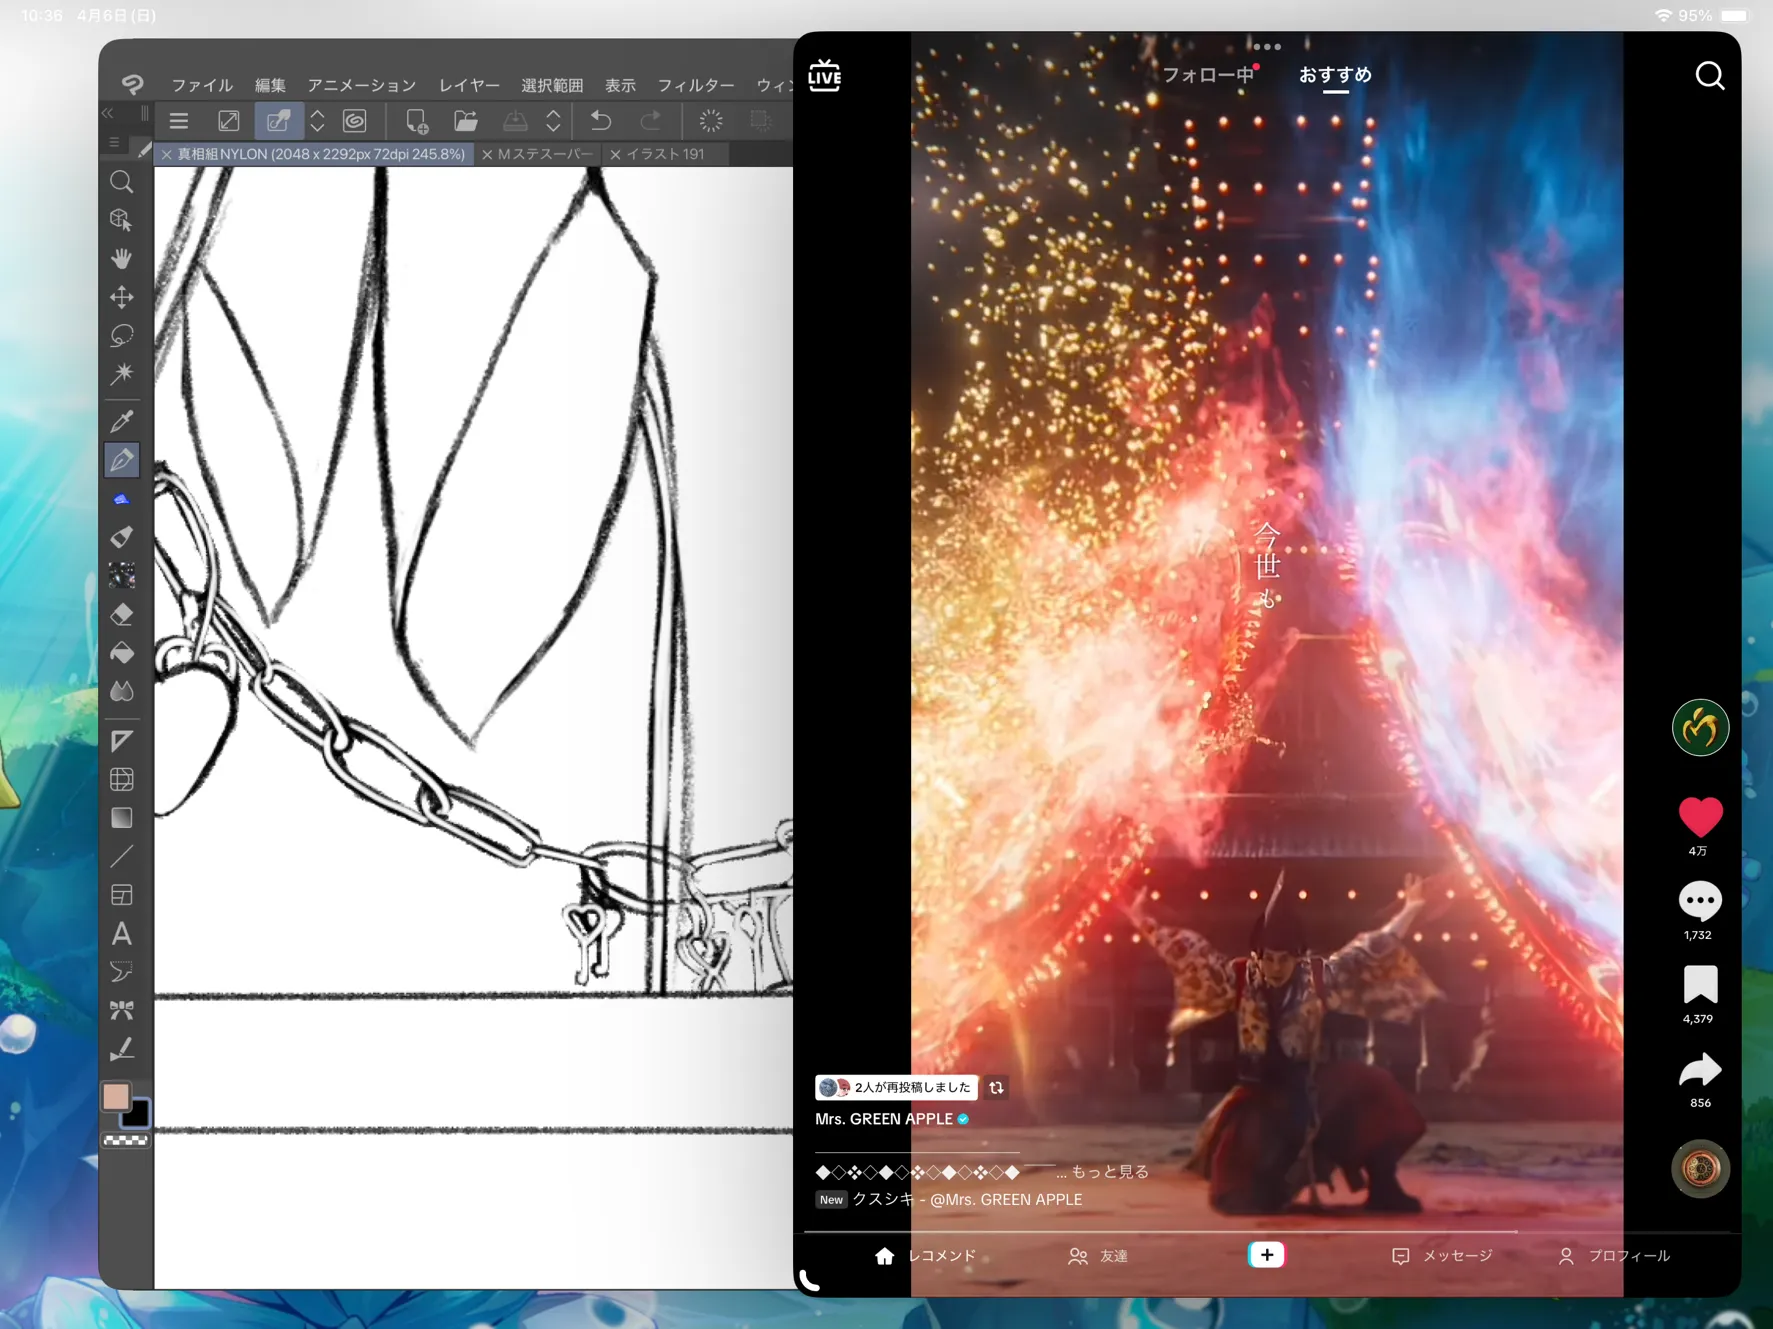Click the Redo arrow in command bar
This screenshot has width=1773, height=1329.
tap(651, 121)
